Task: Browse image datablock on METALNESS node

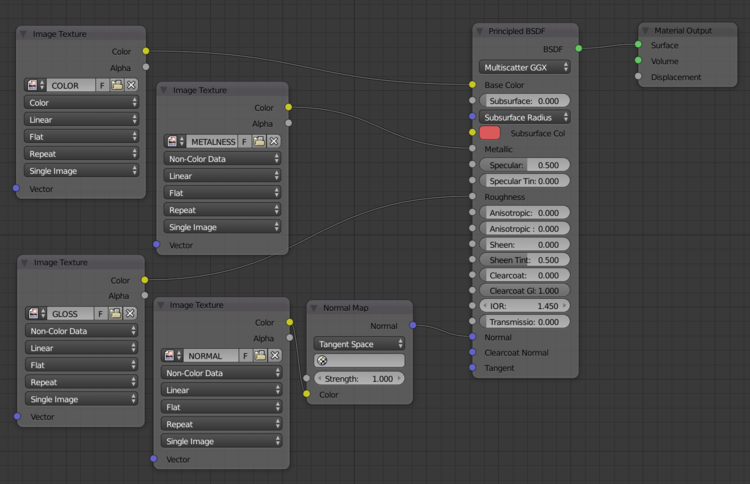Action: 173,142
